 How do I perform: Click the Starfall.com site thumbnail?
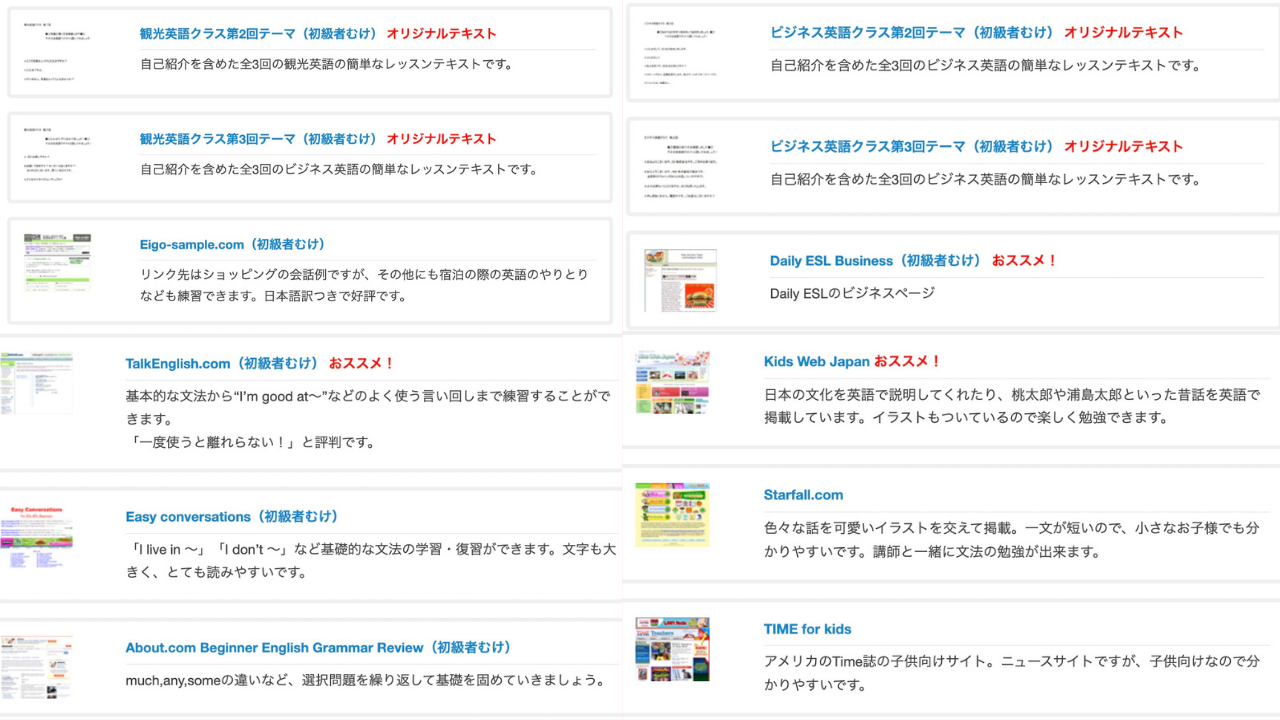pyautogui.click(x=672, y=515)
